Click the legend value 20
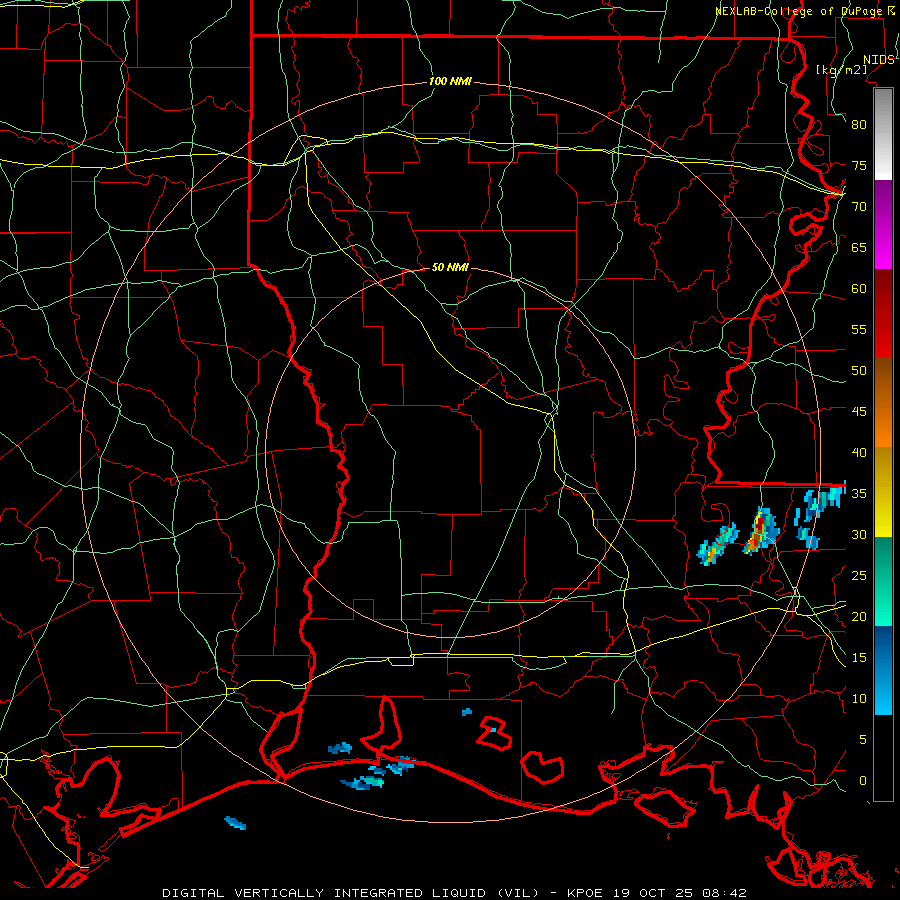 tap(859, 617)
